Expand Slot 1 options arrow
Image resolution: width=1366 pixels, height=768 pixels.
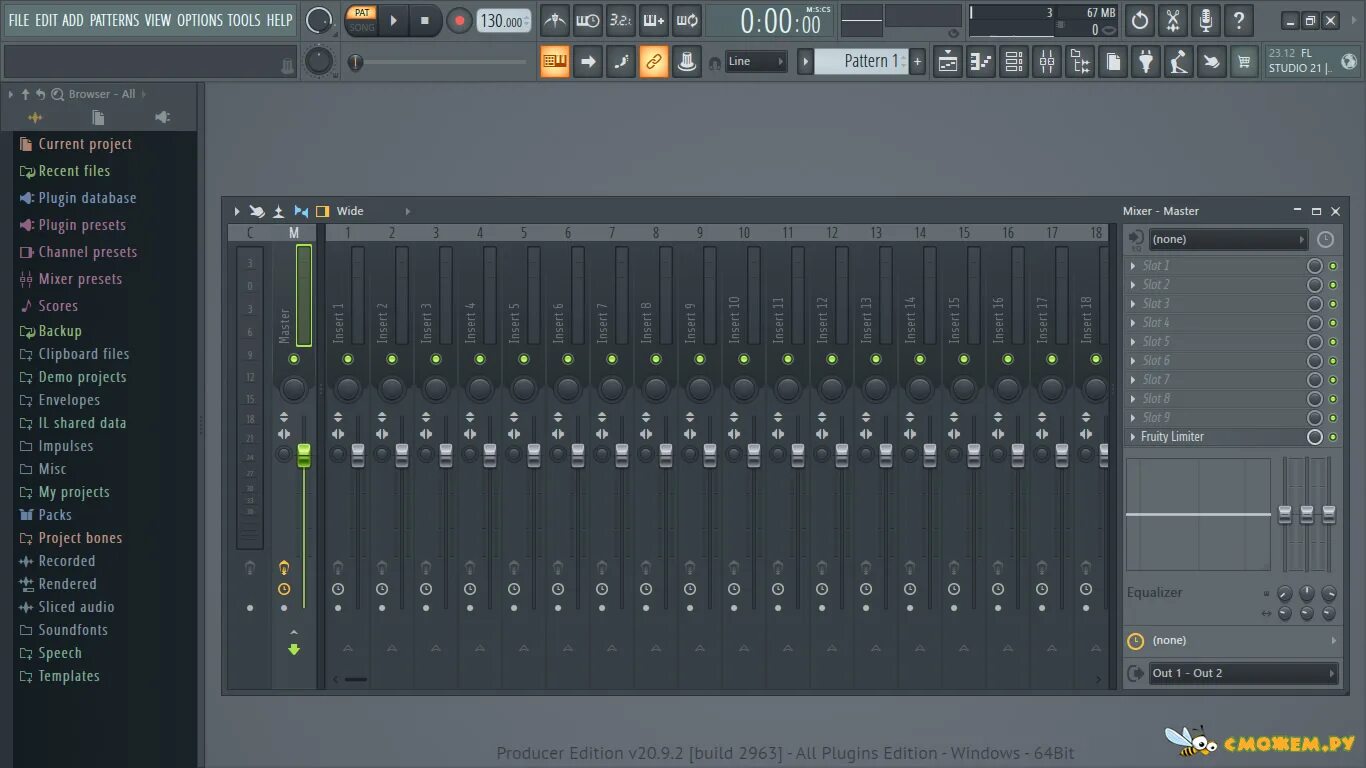pyautogui.click(x=1132, y=266)
